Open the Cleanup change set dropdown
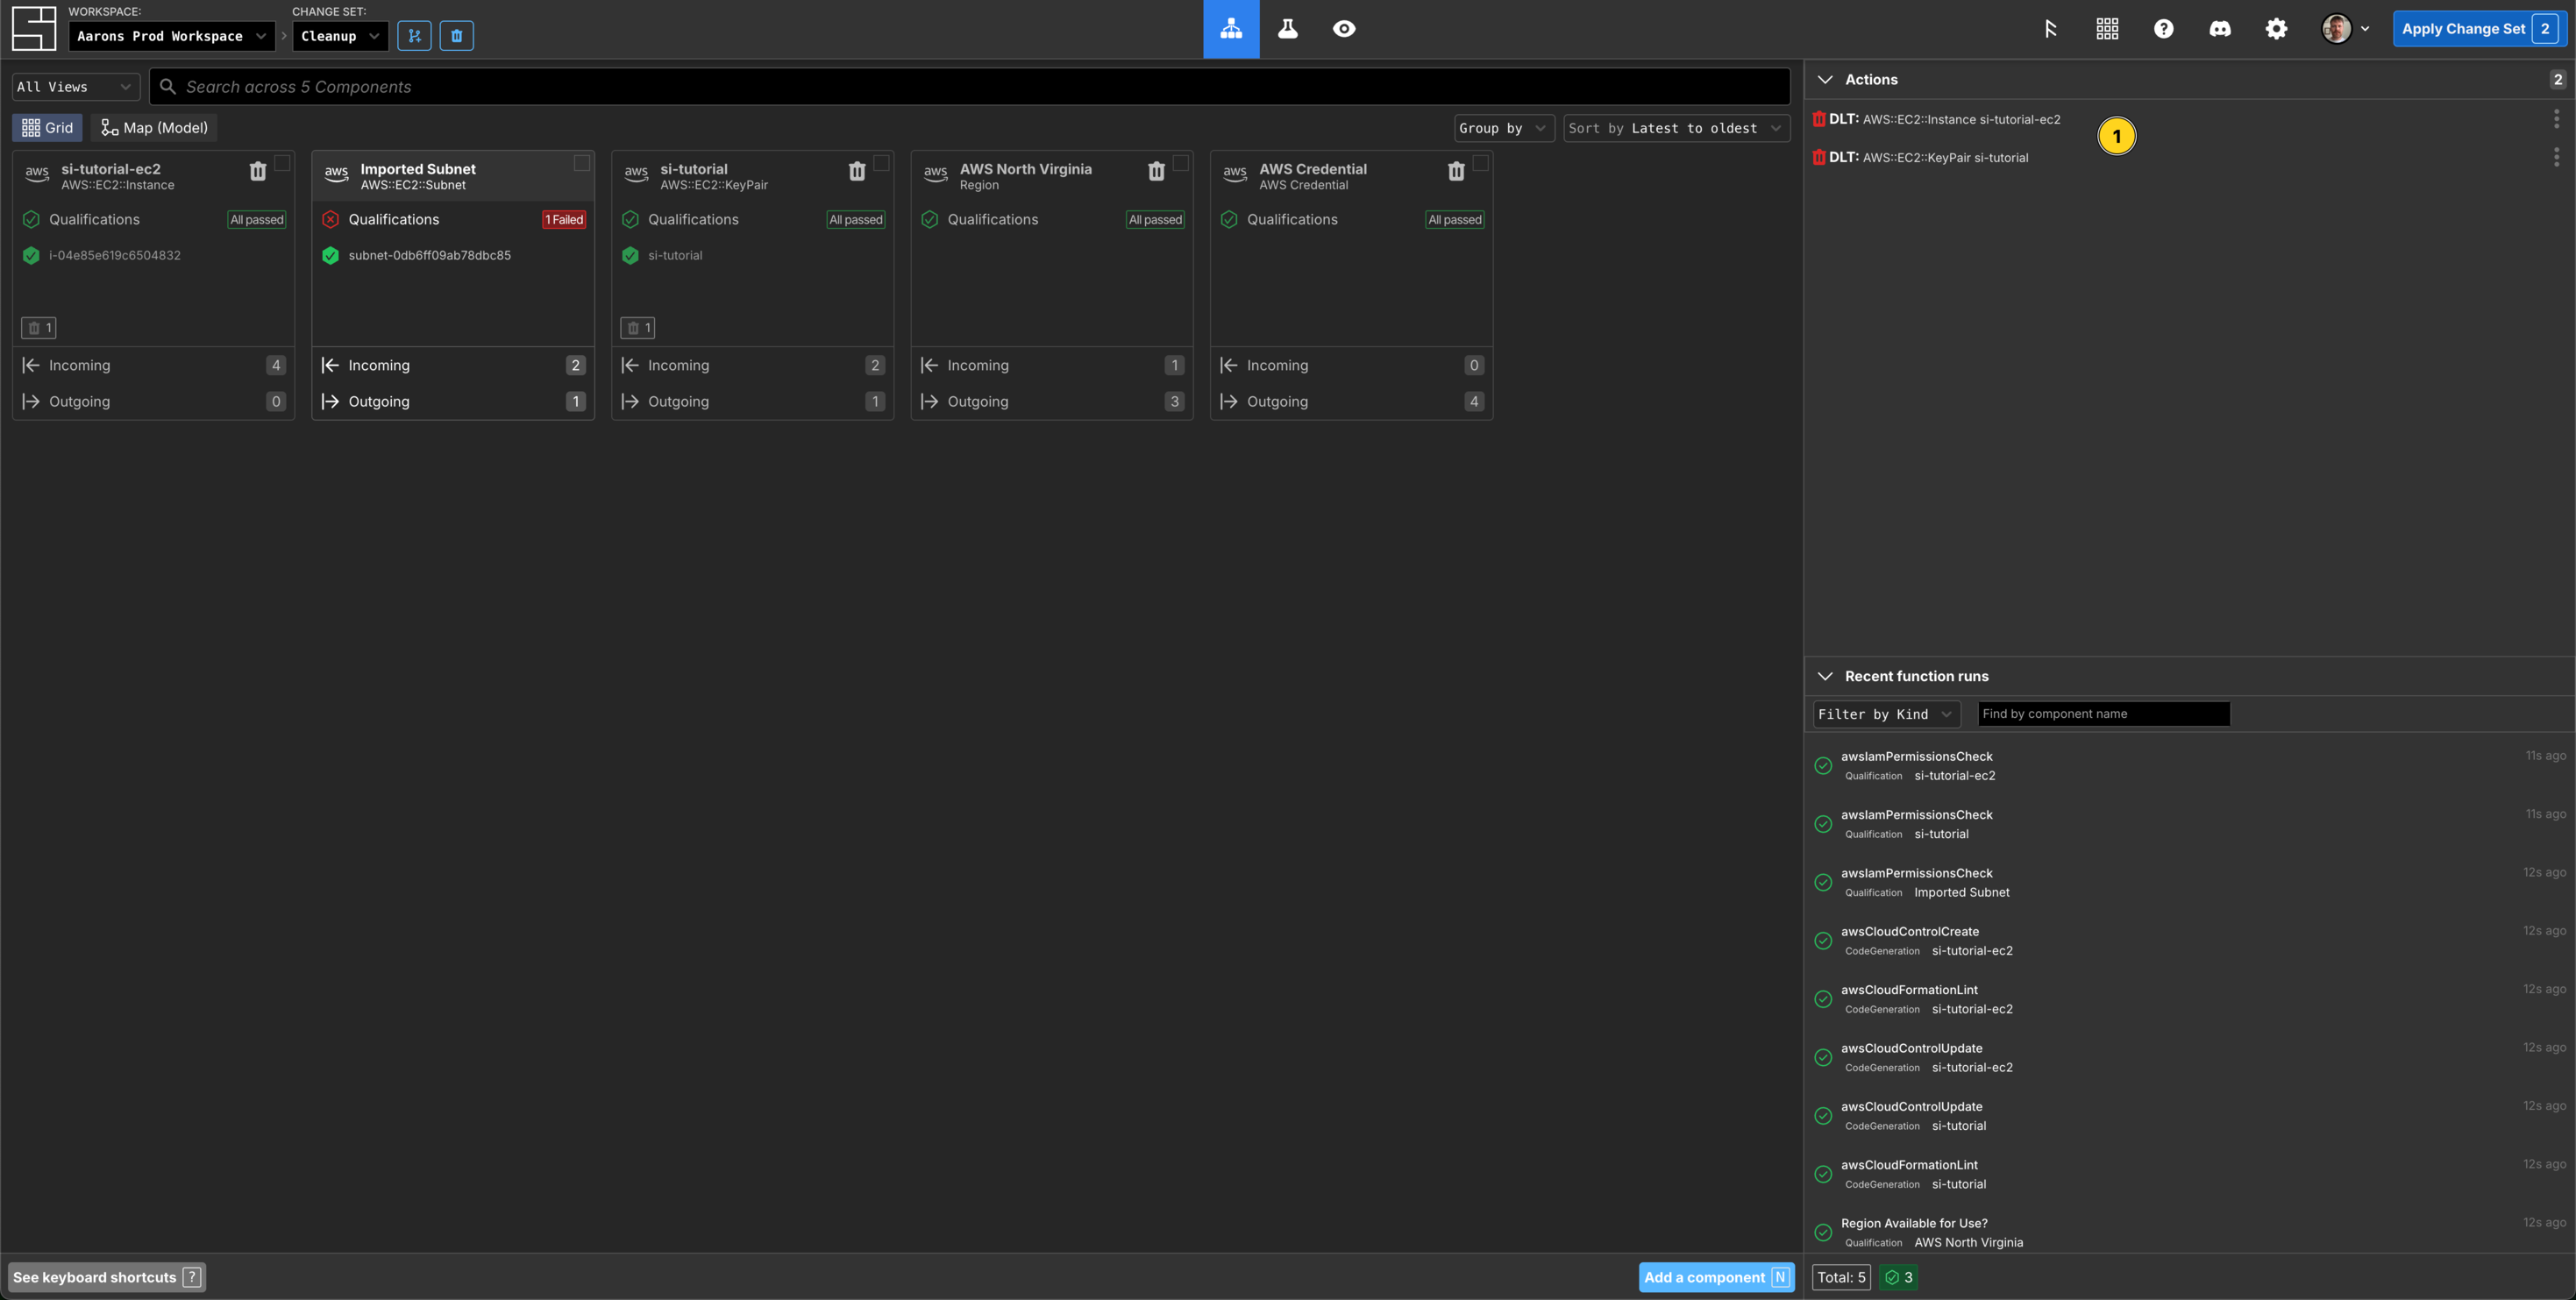The height and width of the screenshot is (1300, 2576). click(x=340, y=36)
